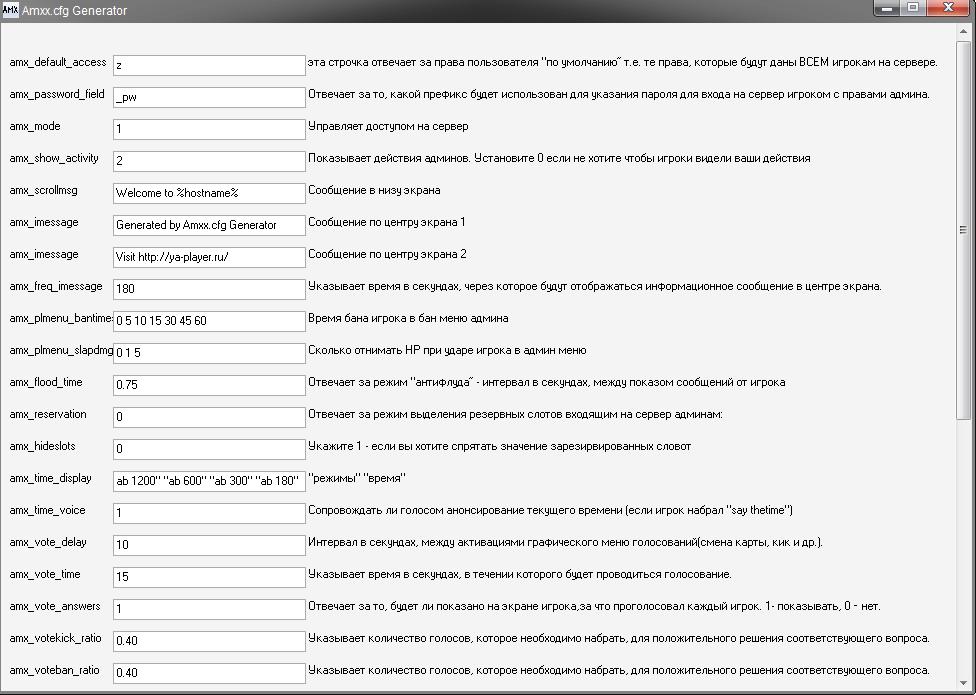
Task: Focus the amx_password_field input containing _pw
Action: tap(209, 97)
